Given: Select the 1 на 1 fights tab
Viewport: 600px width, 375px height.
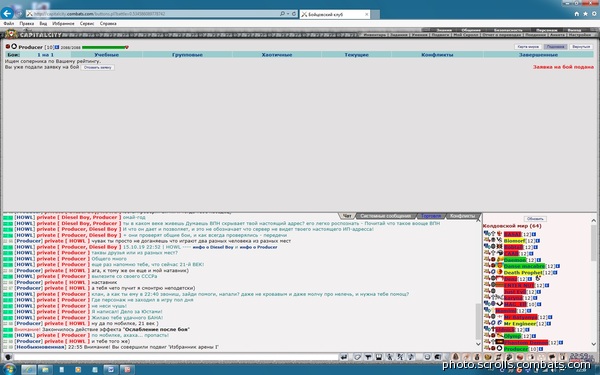Looking at the screenshot, I should (x=46, y=55).
